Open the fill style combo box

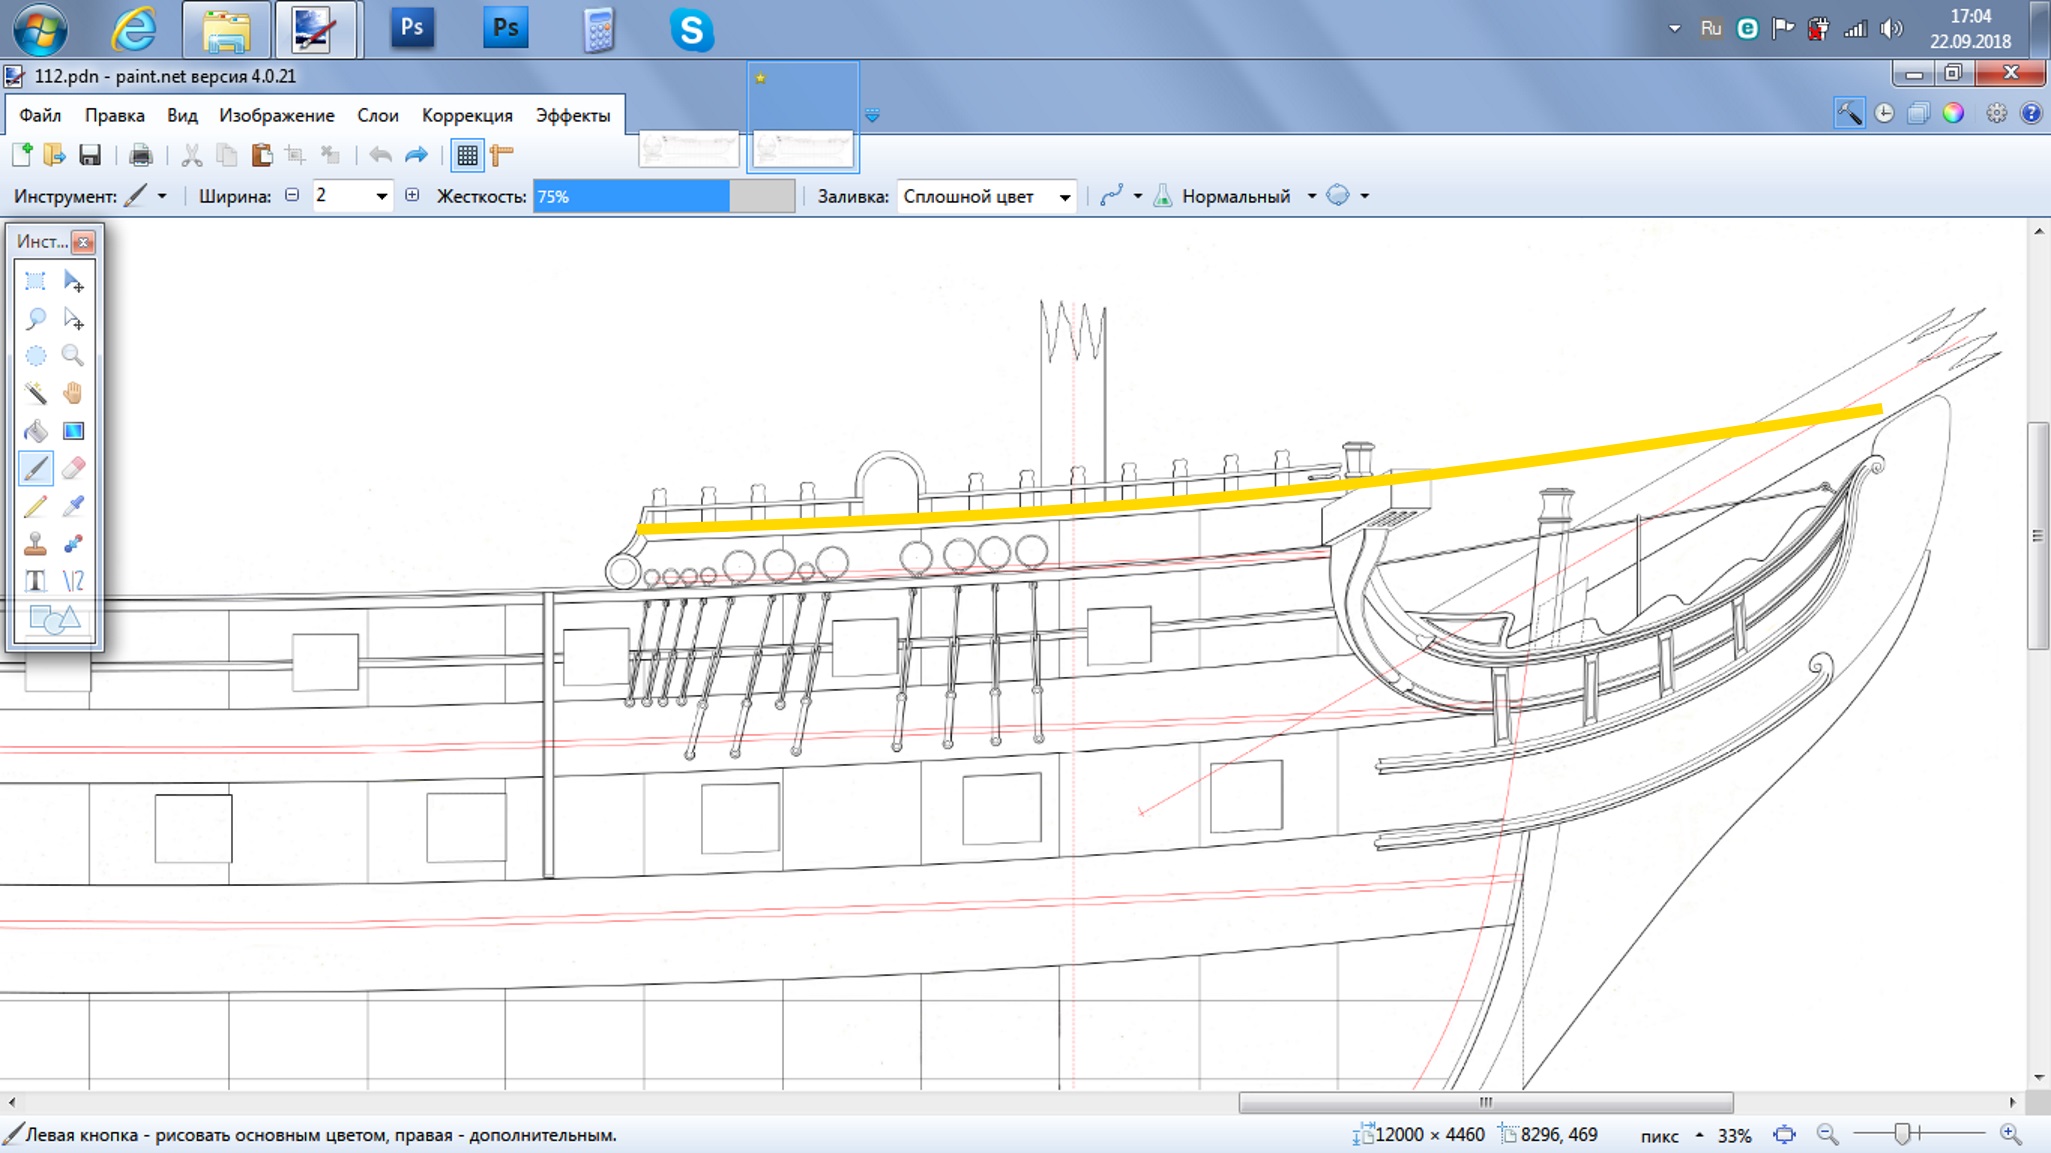pyautogui.click(x=986, y=197)
